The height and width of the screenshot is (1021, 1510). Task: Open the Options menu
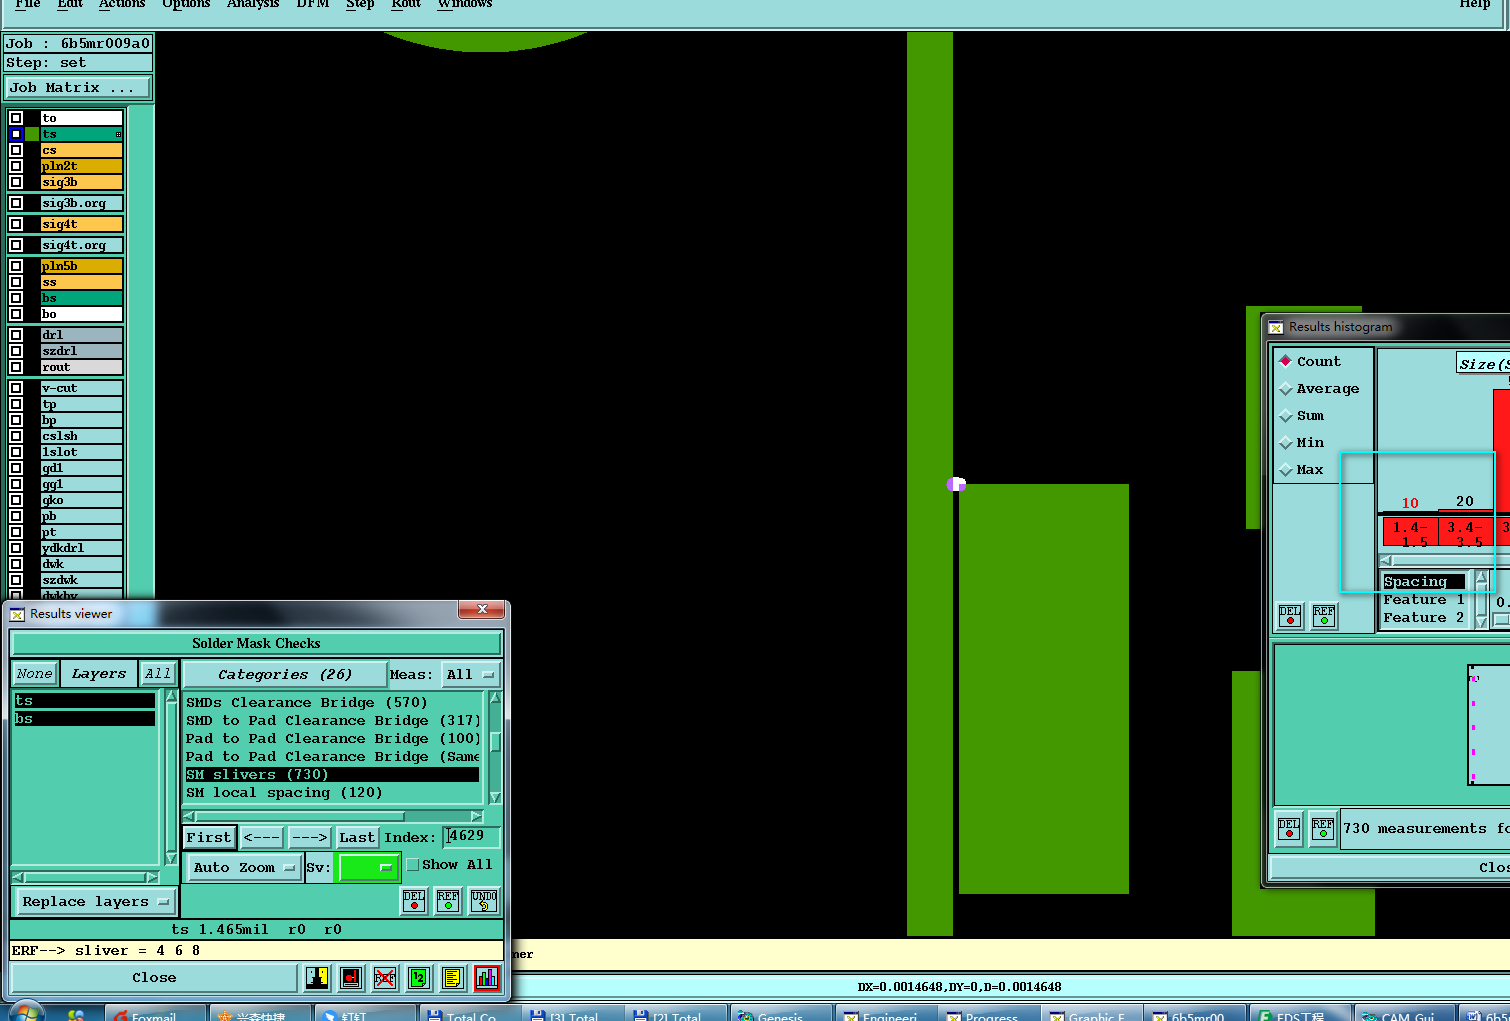[x=186, y=4]
